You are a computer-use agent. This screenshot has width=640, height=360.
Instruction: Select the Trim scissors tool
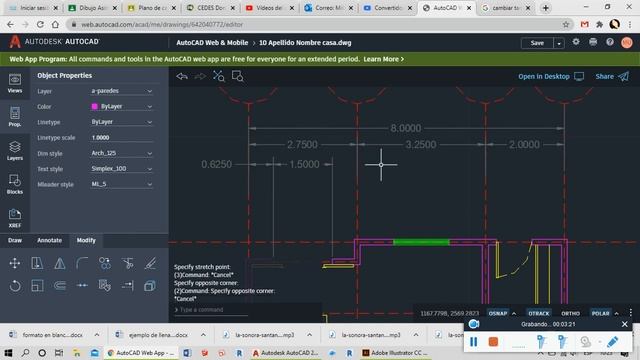click(x=127, y=263)
